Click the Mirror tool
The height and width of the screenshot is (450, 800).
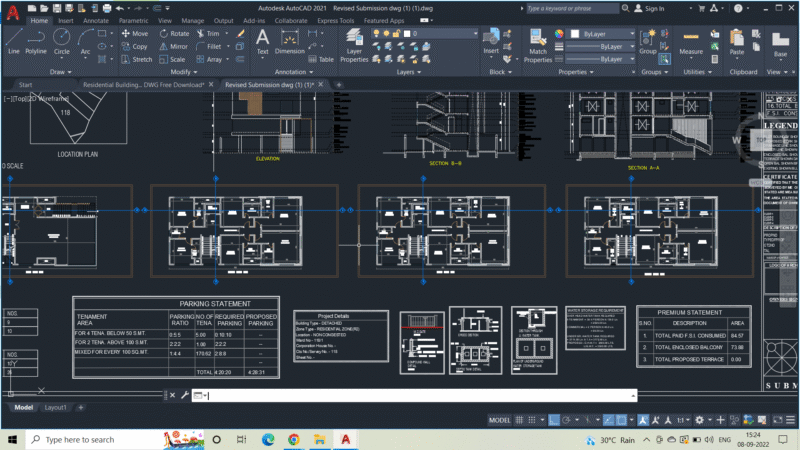coord(173,46)
